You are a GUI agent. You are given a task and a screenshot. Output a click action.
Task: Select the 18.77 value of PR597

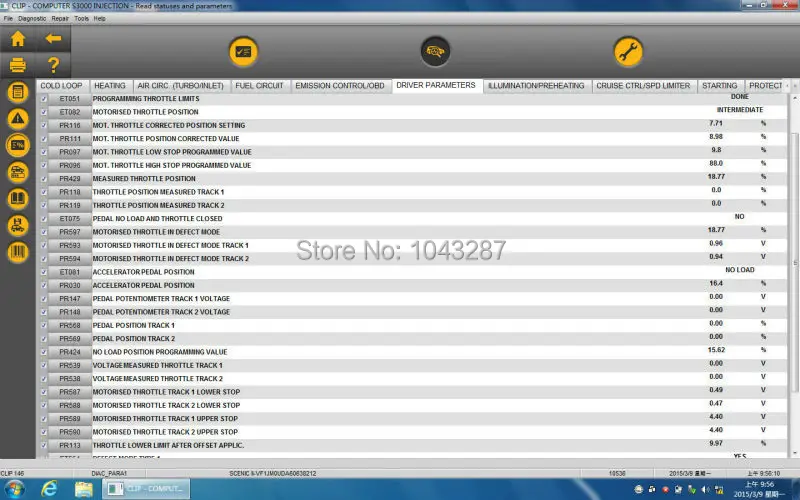coord(716,230)
